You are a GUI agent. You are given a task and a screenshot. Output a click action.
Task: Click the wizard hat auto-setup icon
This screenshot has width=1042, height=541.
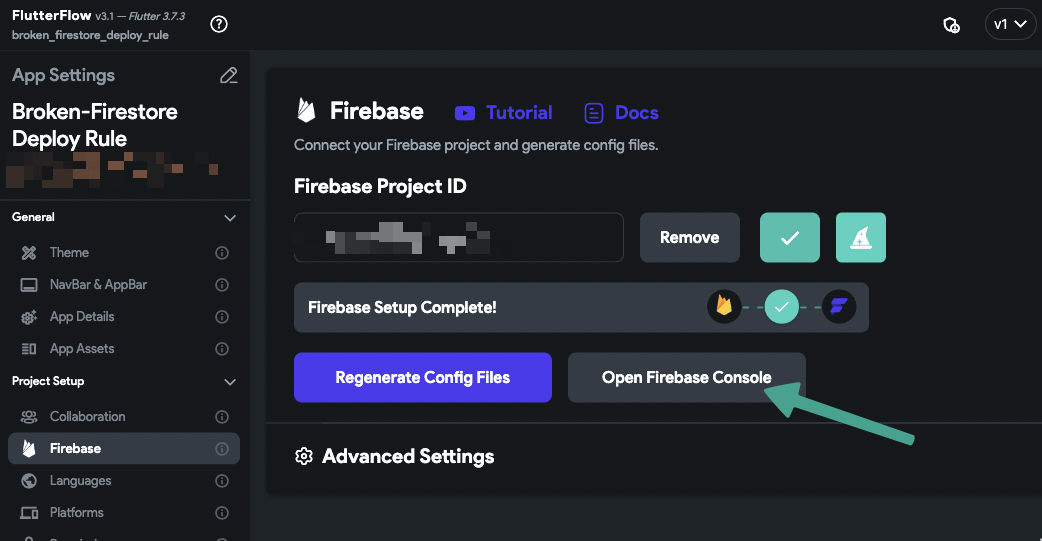(861, 237)
